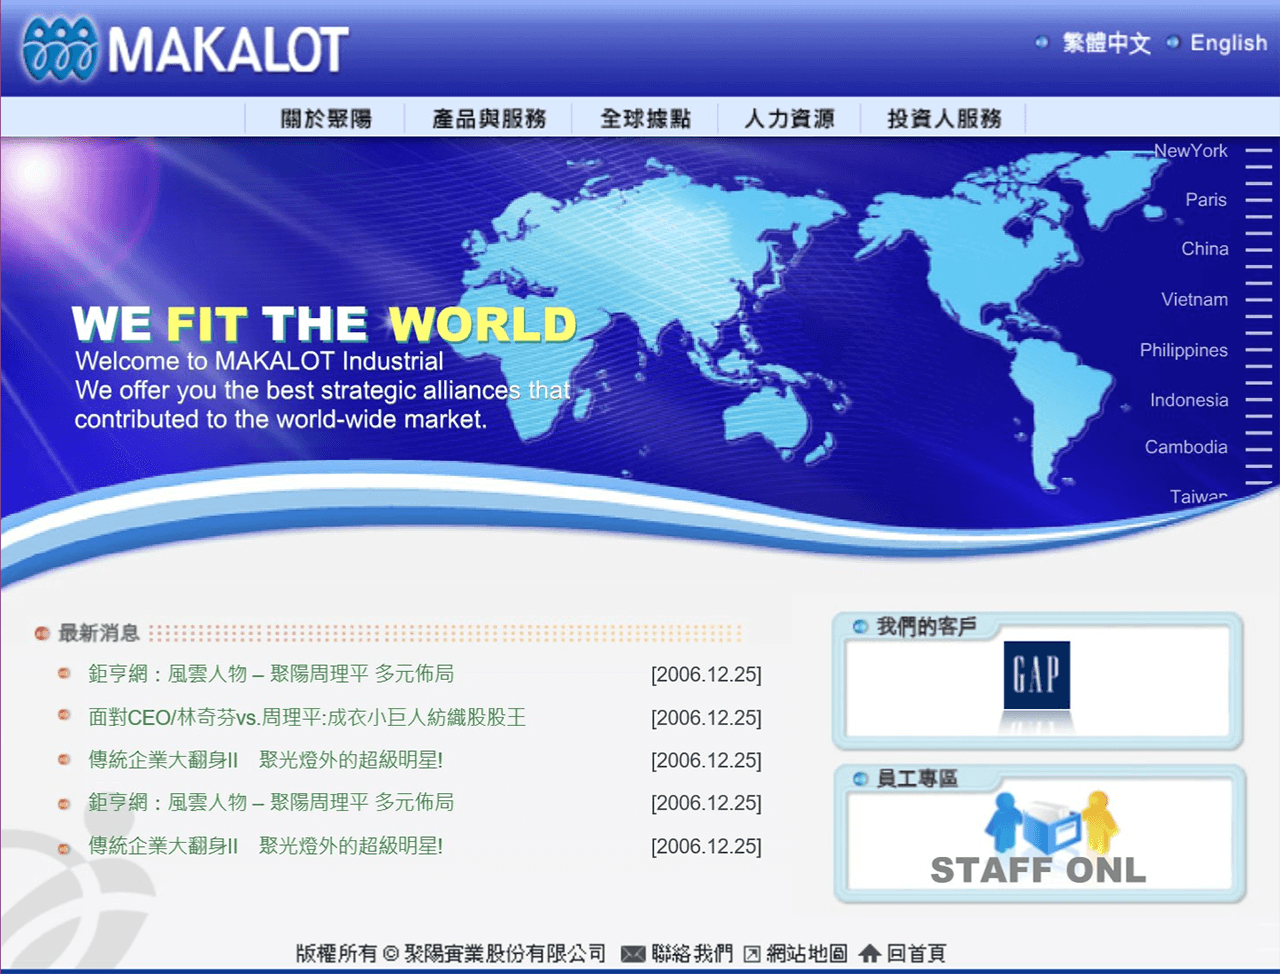Viewport: 1280px width, 974px height.
Task: Go to 回首頁 home link
Action: (x=916, y=954)
